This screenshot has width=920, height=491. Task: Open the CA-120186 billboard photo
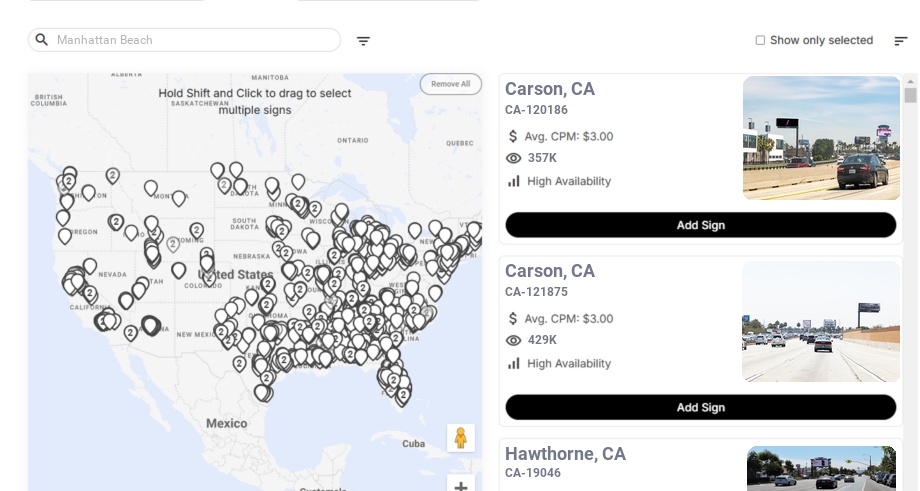pos(821,138)
